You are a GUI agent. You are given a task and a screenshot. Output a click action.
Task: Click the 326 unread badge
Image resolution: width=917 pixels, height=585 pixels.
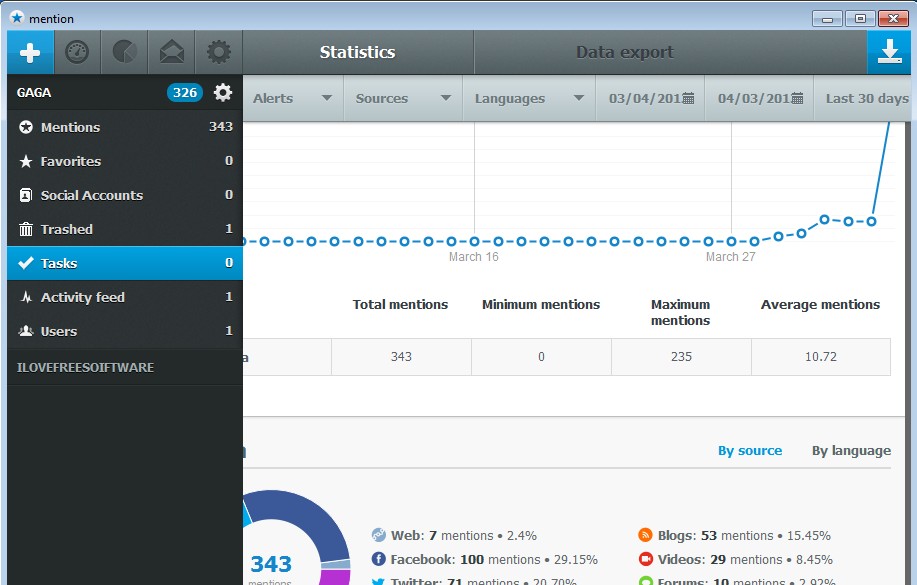pyautogui.click(x=185, y=93)
